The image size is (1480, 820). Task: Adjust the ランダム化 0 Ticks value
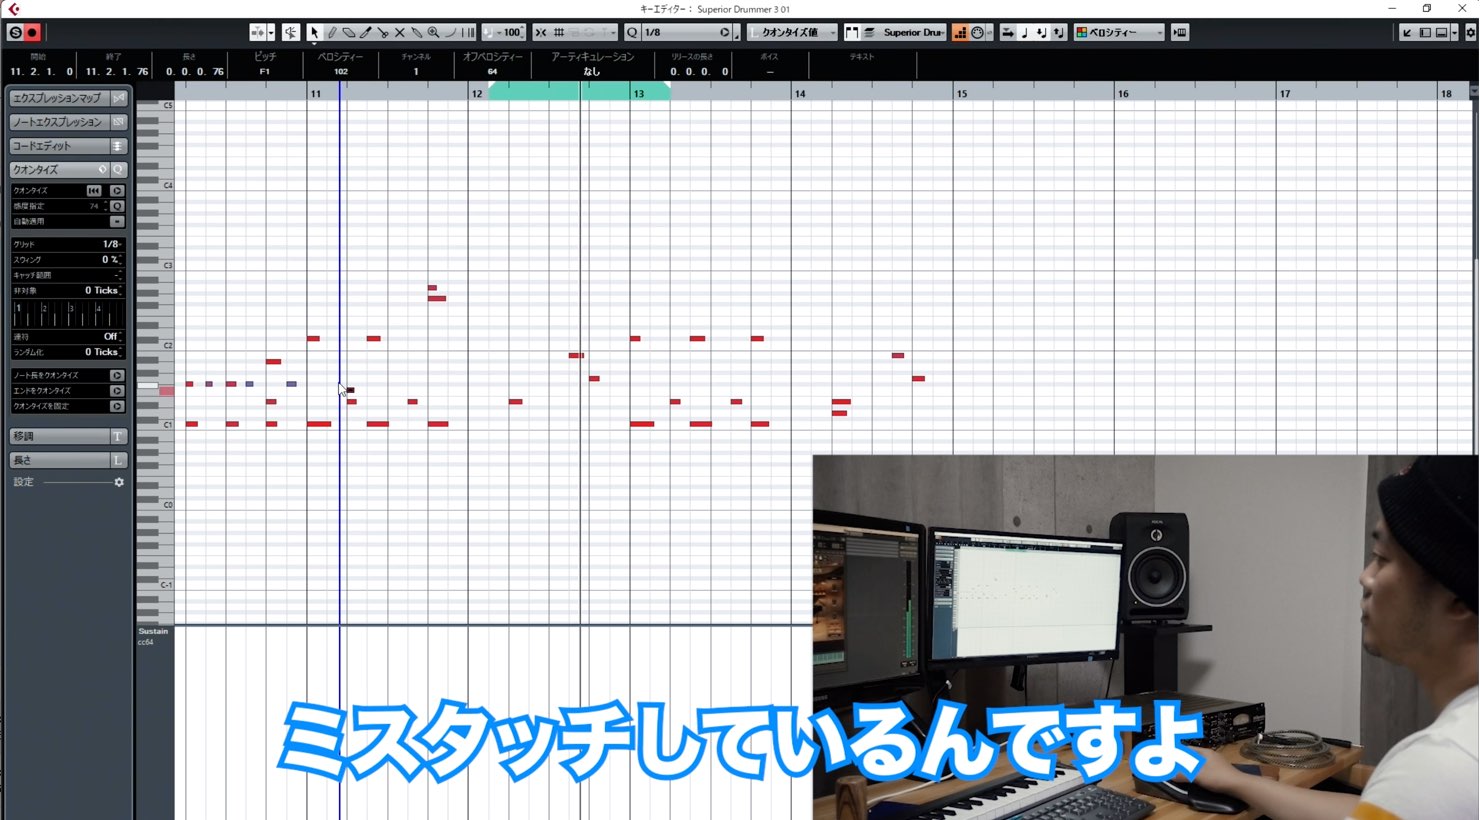pyautogui.click(x=102, y=352)
